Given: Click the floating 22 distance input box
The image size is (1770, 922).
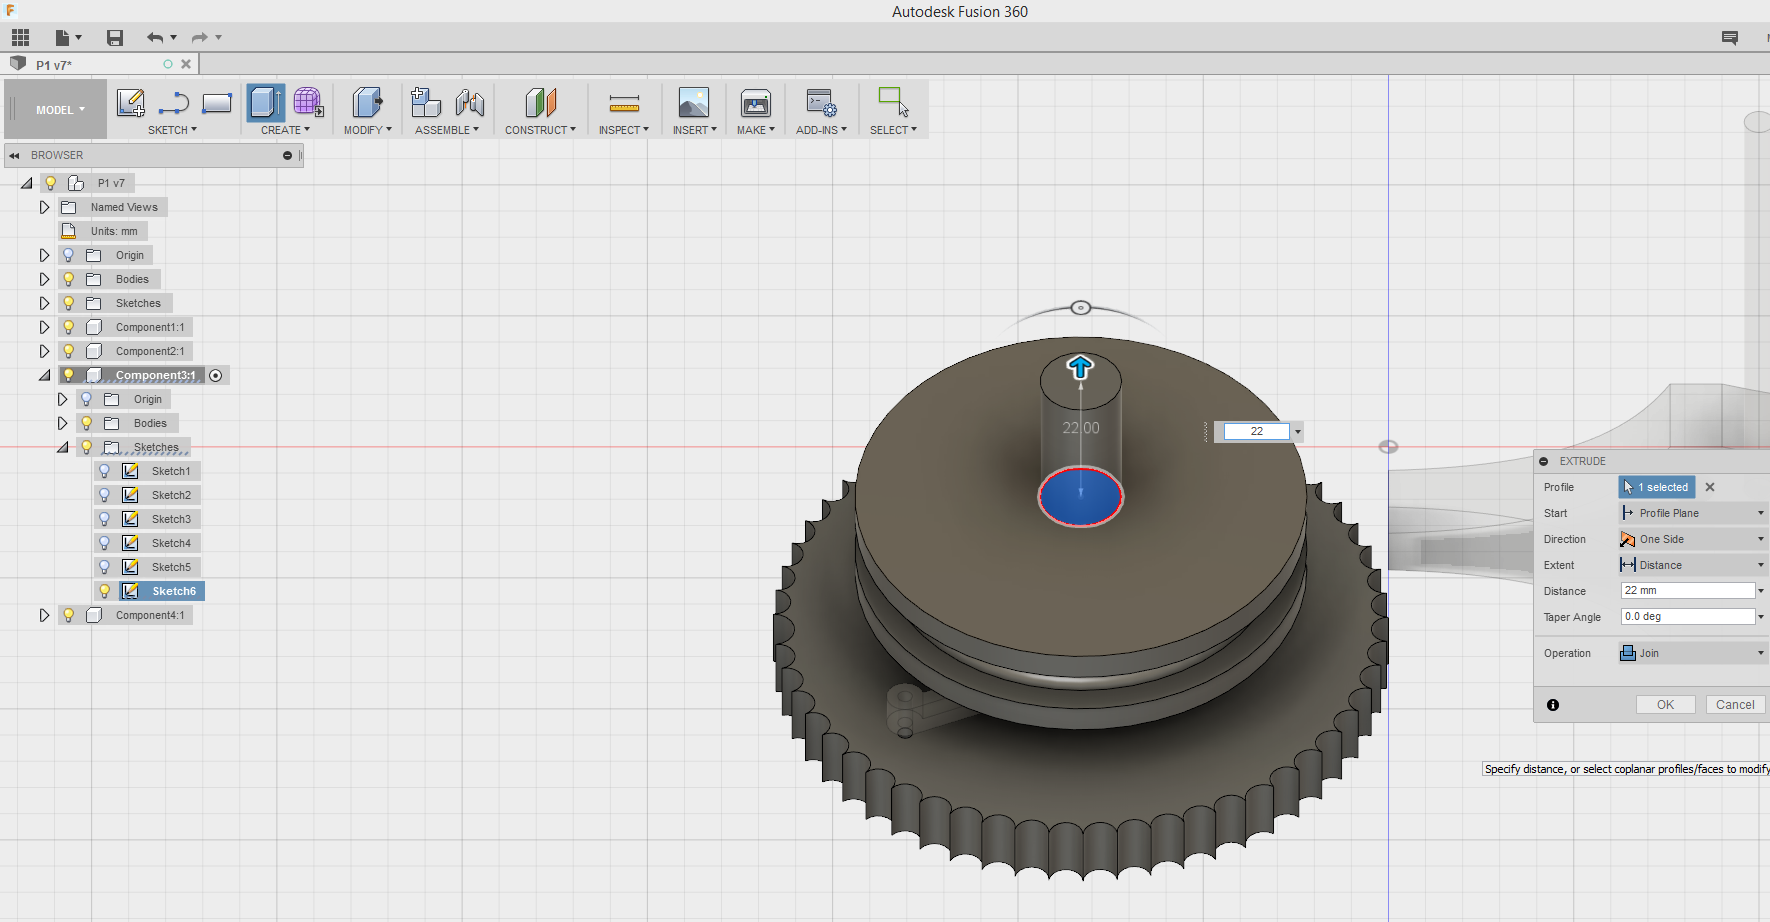Looking at the screenshot, I should (1256, 432).
